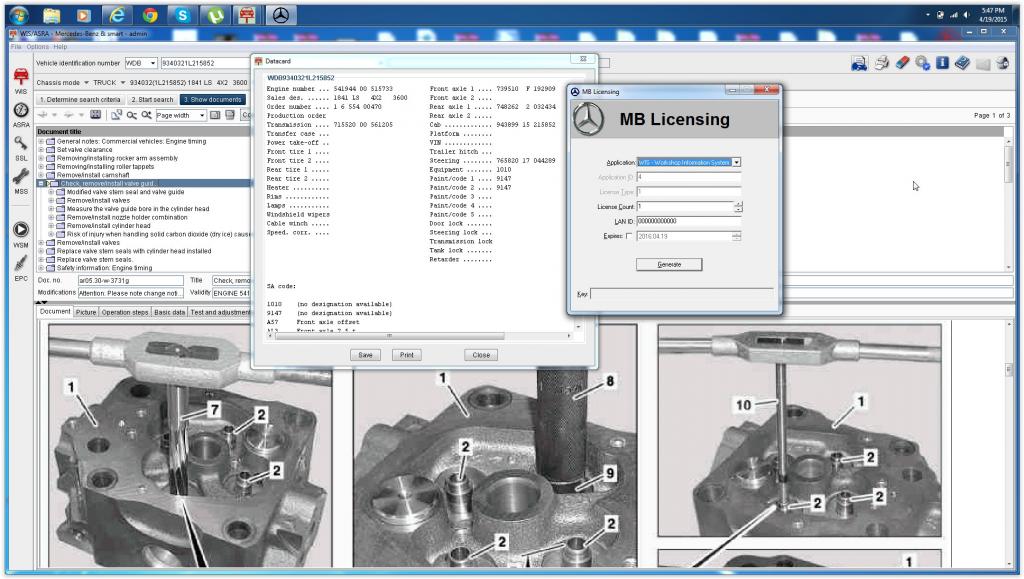Click the print icon in top toolbar
This screenshot has width=1024, height=579.
click(x=880, y=65)
